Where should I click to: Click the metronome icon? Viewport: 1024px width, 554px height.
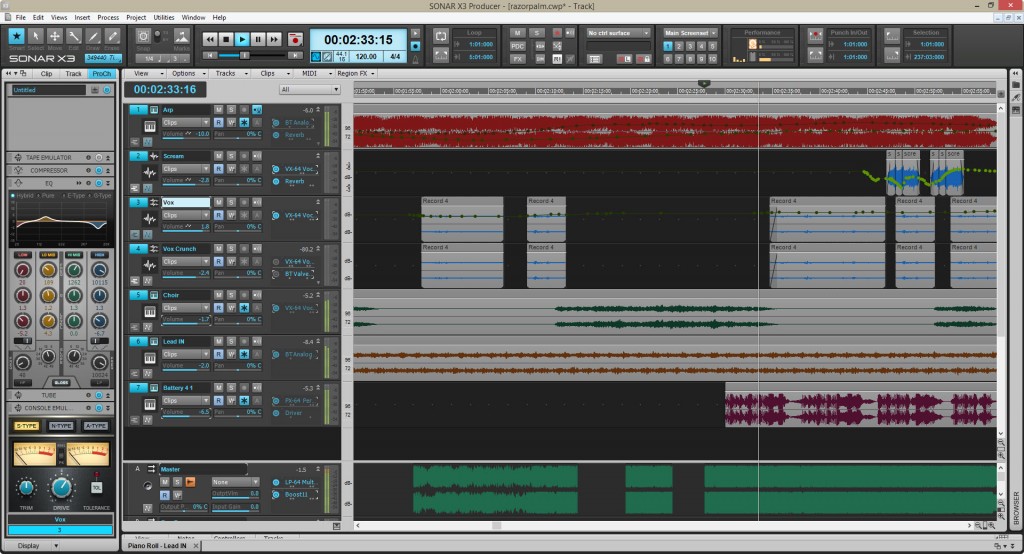click(x=415, y=59)
